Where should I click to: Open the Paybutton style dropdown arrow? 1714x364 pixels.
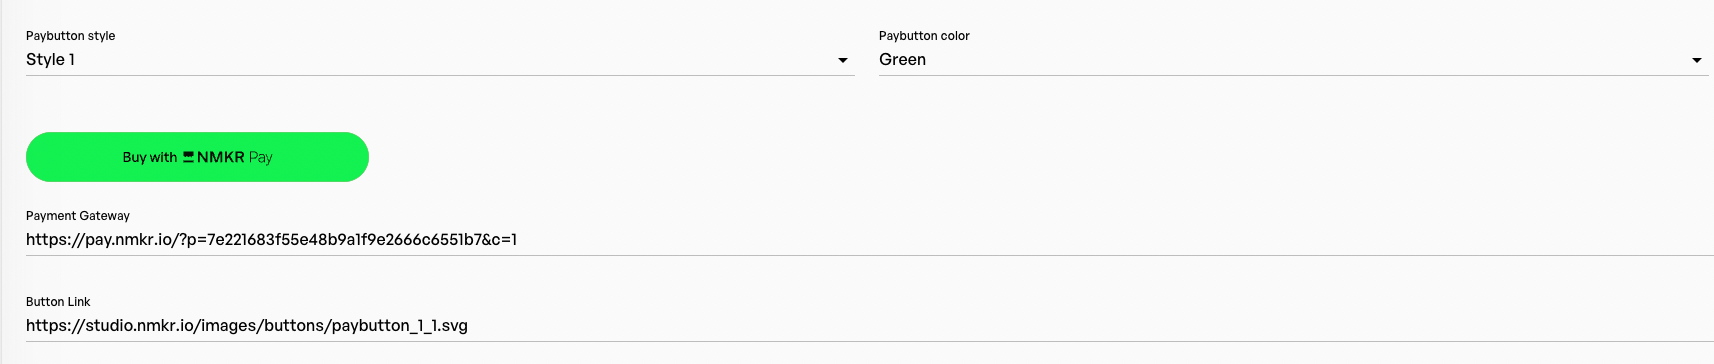pos(843,60)
